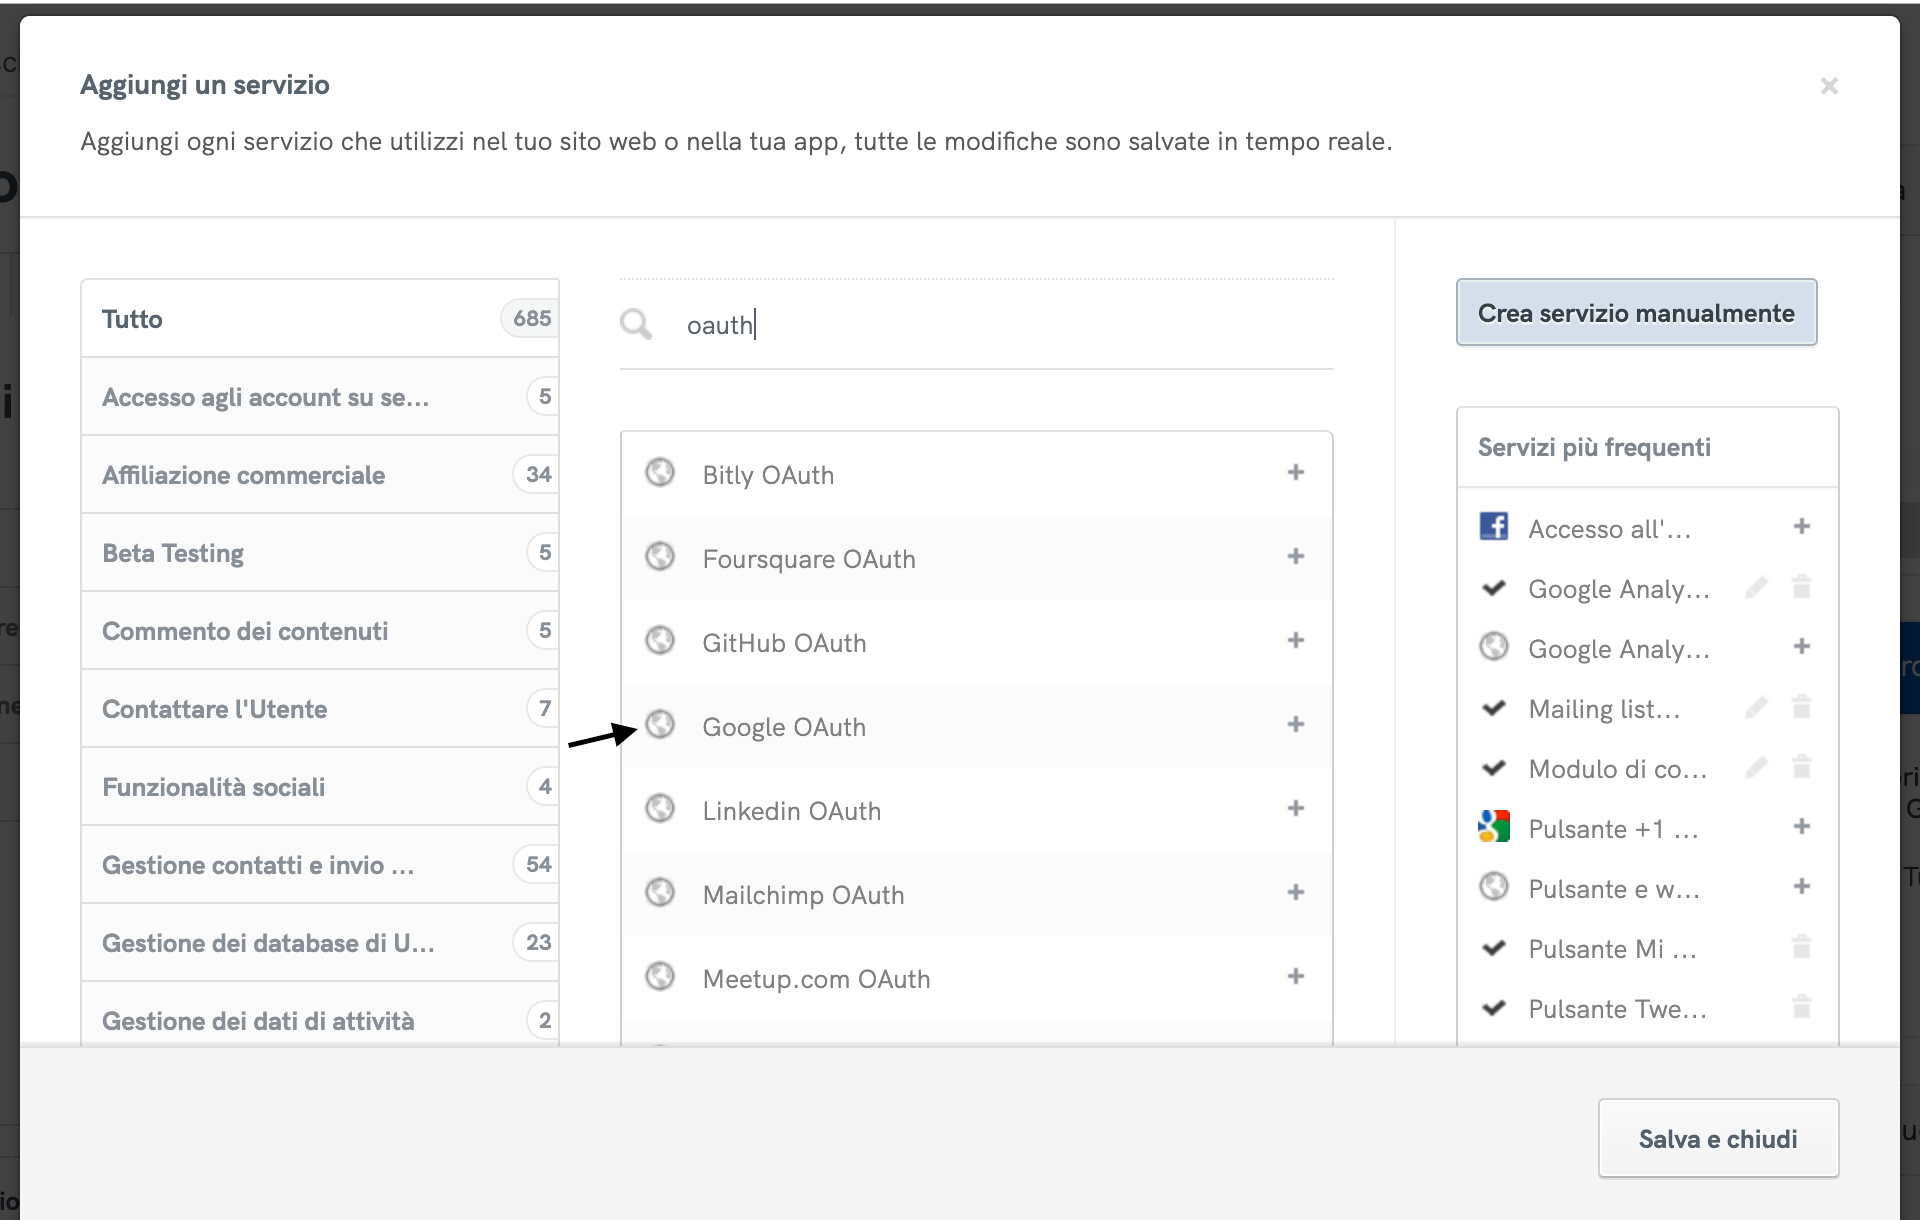The height and width of the screenshot is (1220, 1920).
Task: Toggle the checkmark on Pulsante Mi piace
Action: (1494, 947)
